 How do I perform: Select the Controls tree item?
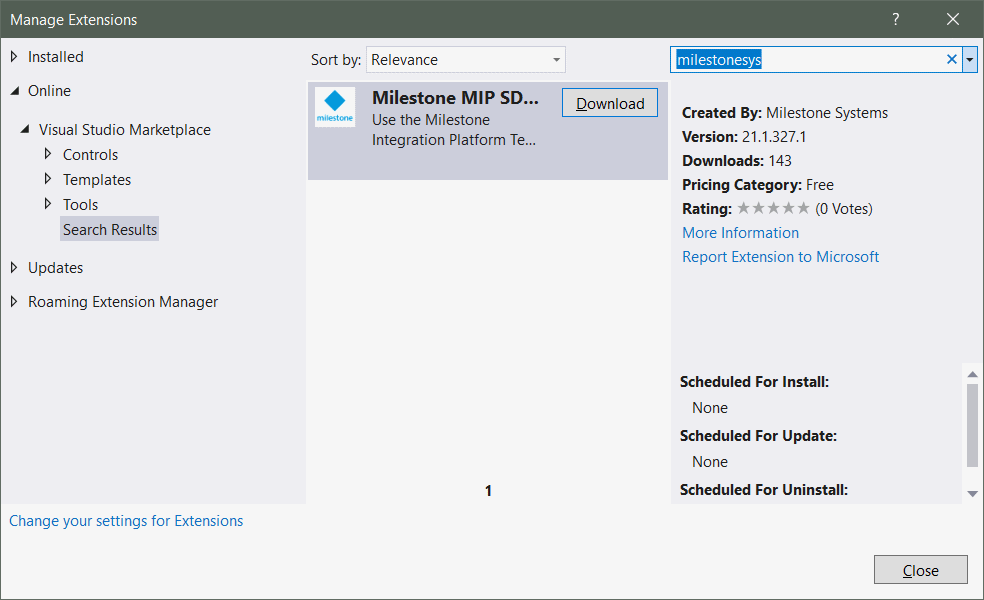(90, 155)
